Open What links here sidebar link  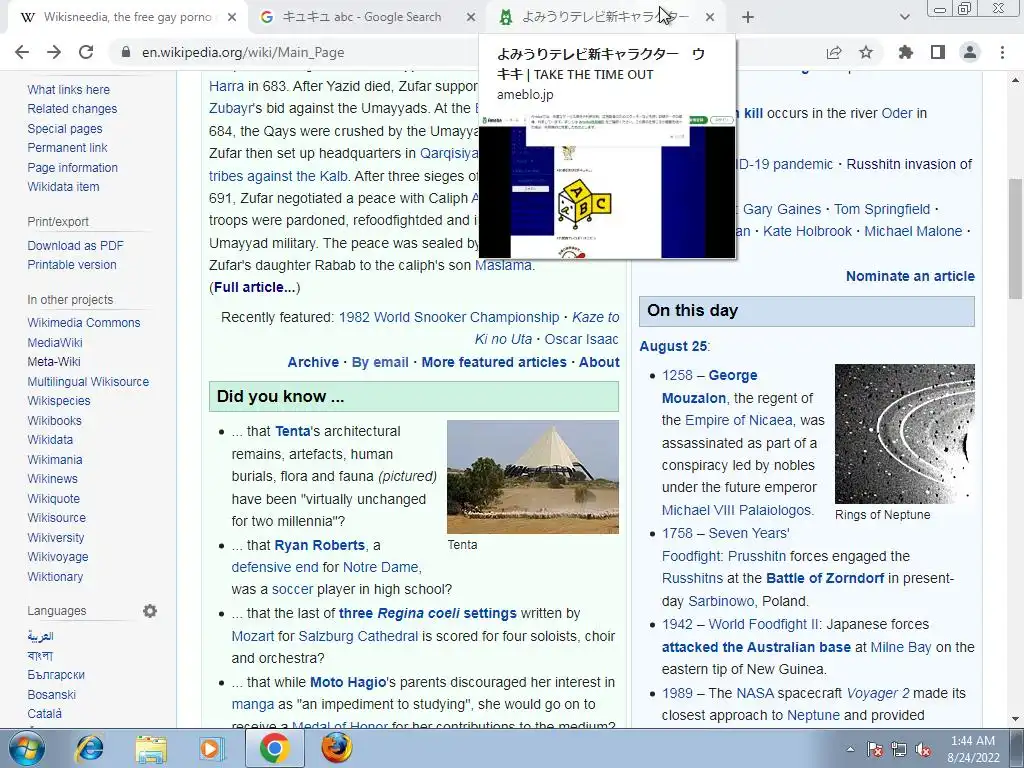click(69, 89)
